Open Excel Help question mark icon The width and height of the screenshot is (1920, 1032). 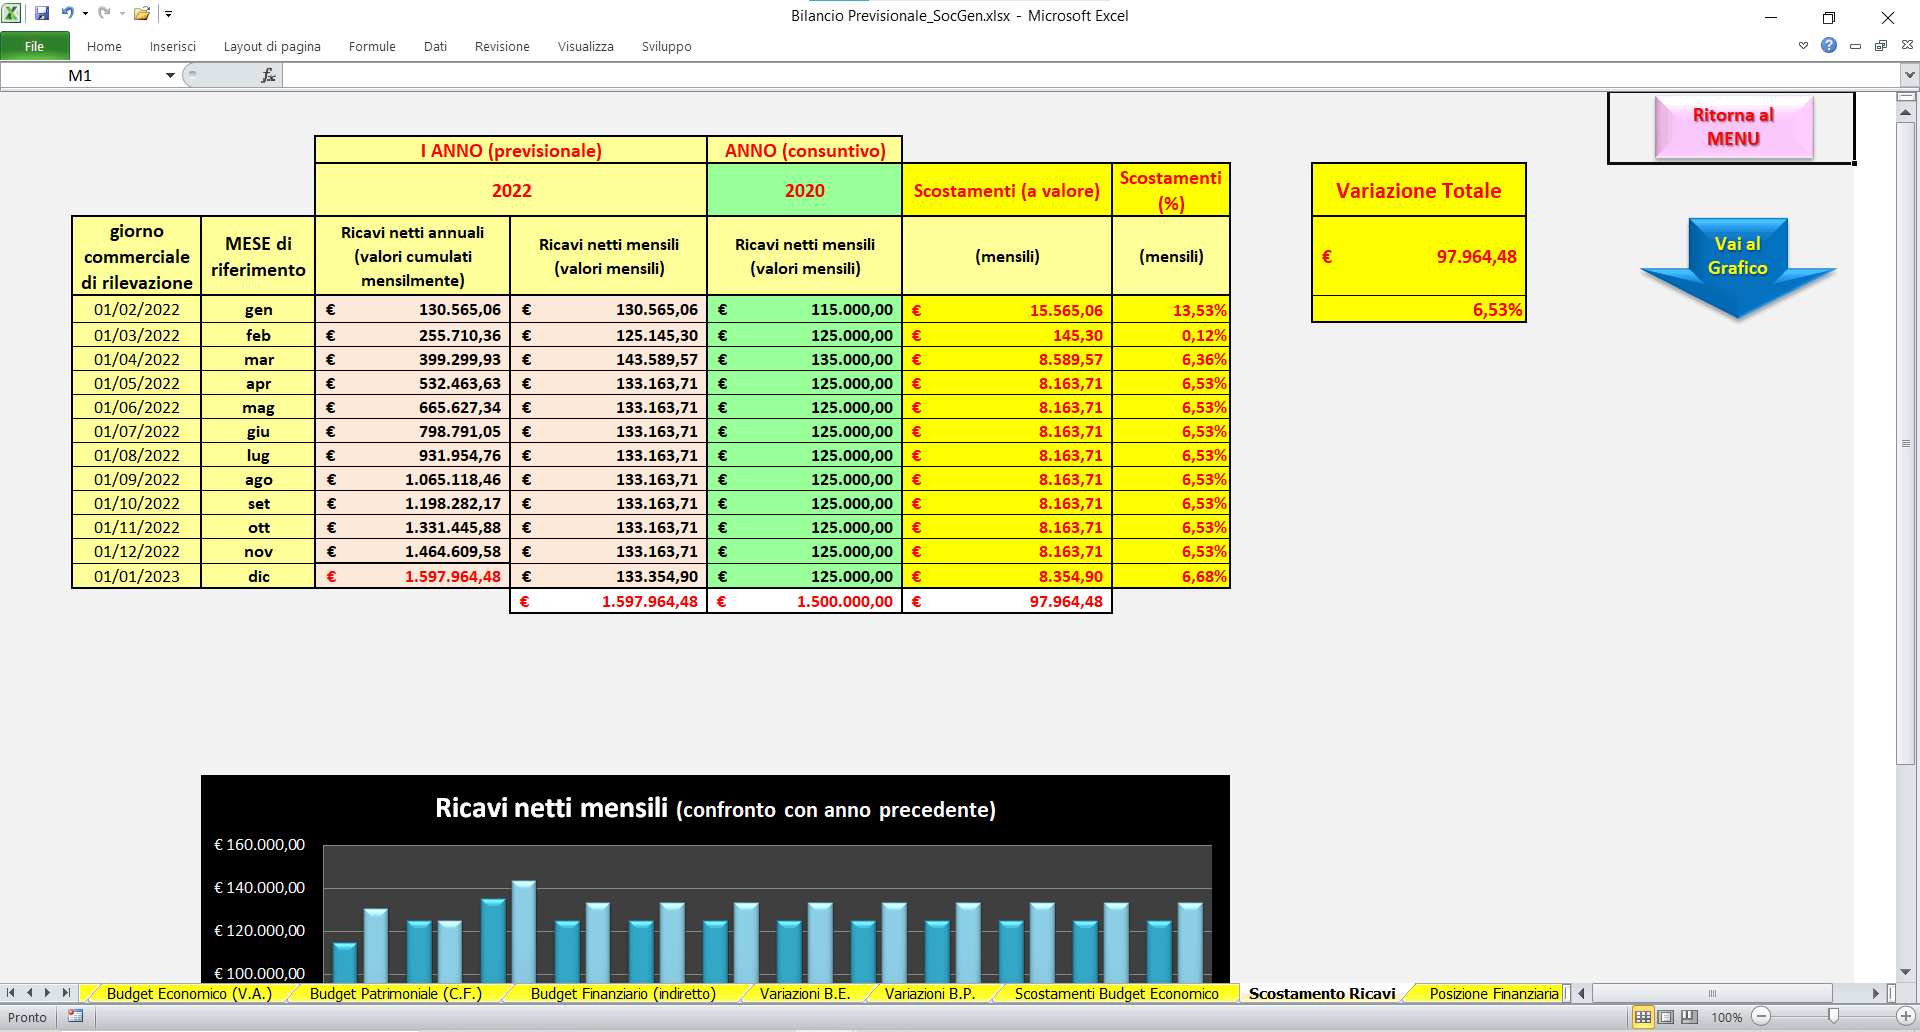1829,45
